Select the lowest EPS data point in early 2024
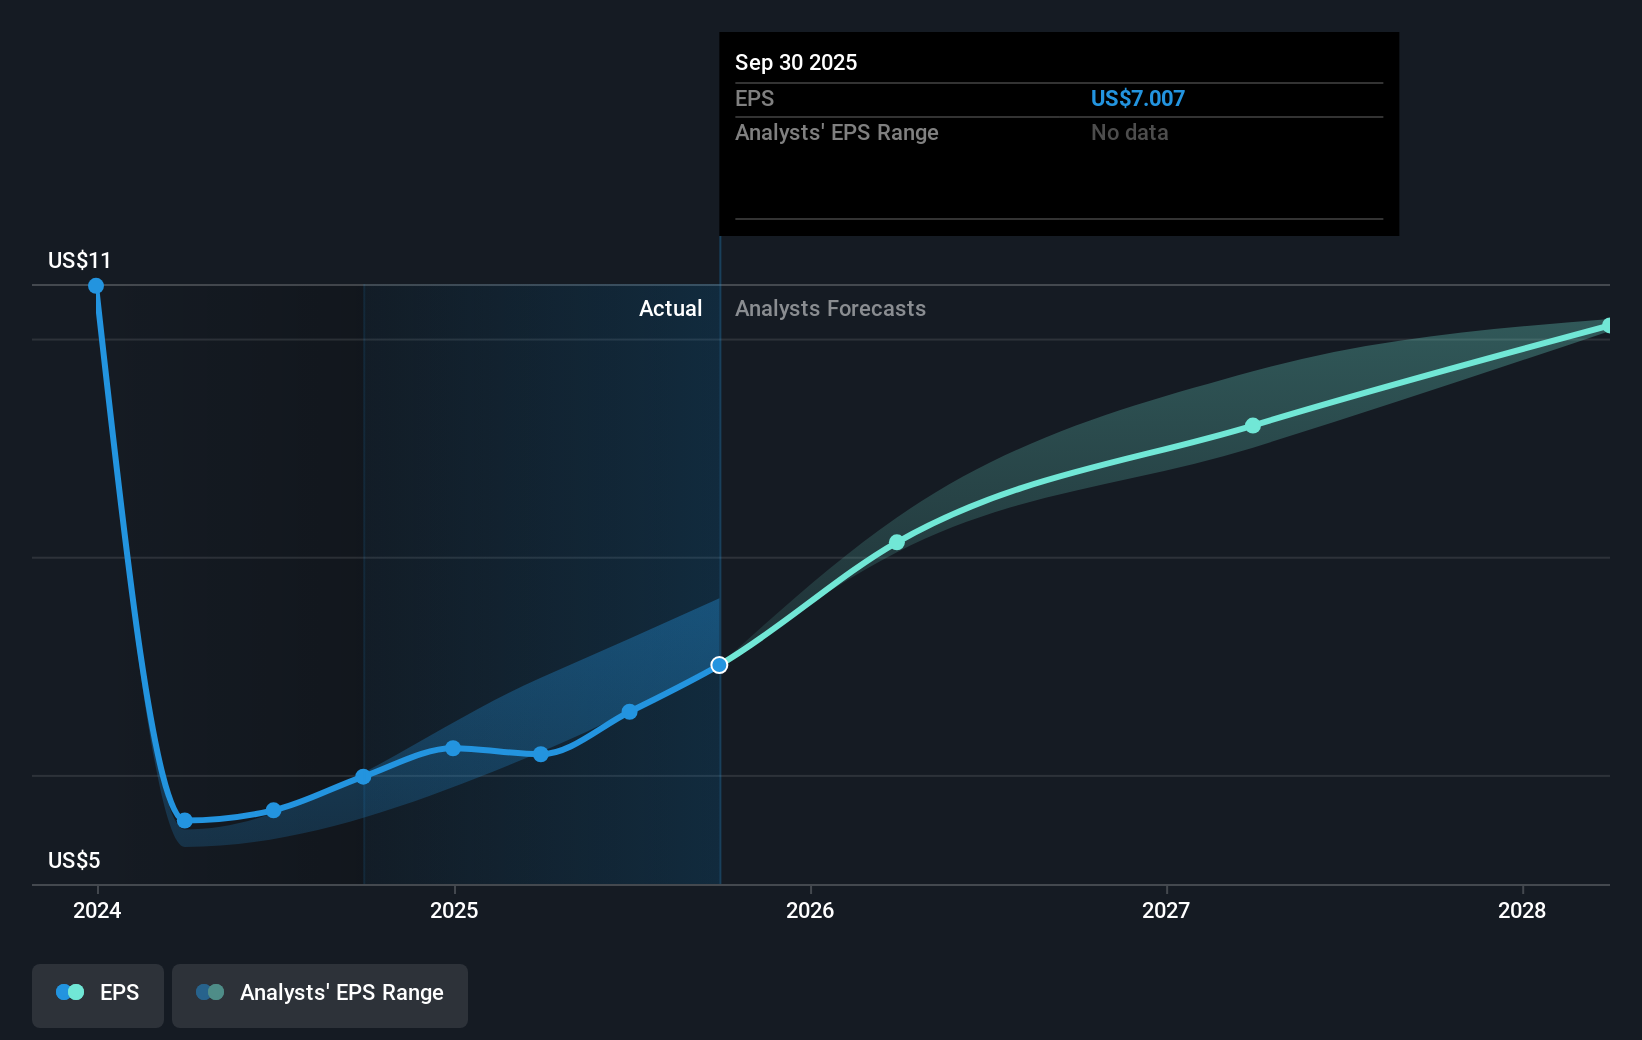 (185, 821)
